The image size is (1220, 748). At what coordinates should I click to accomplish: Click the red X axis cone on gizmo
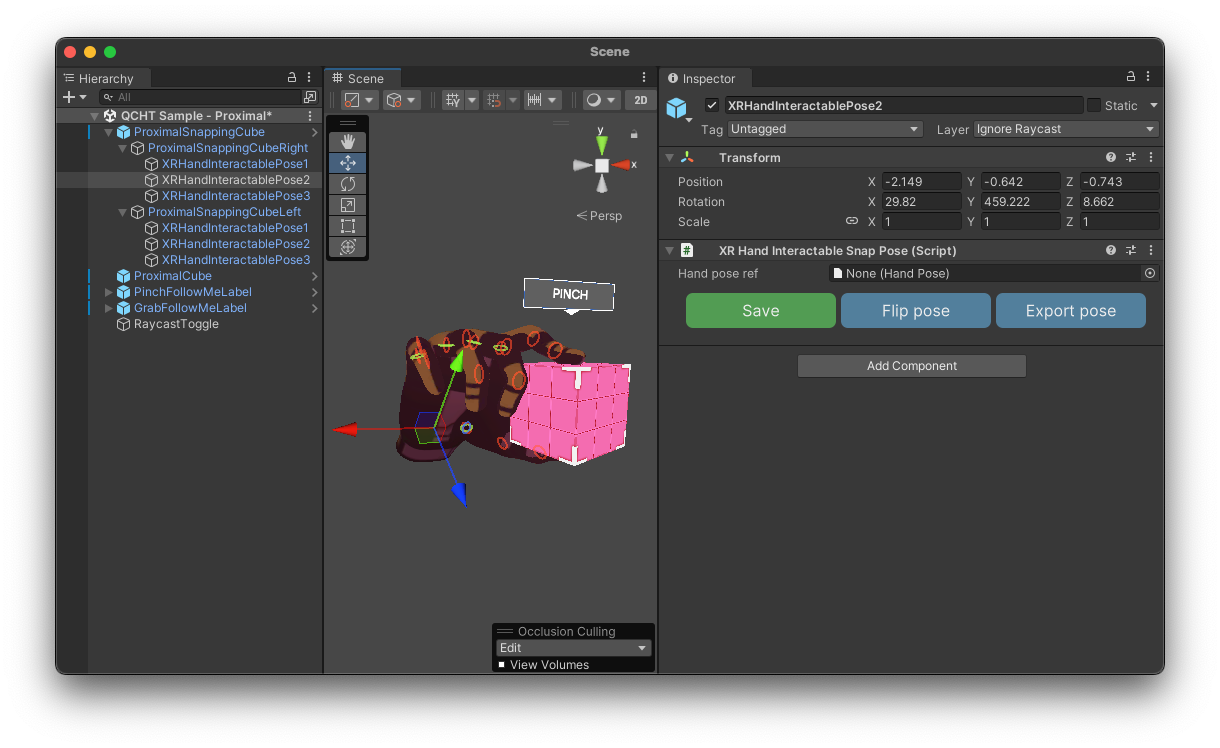tap(622, 165)
